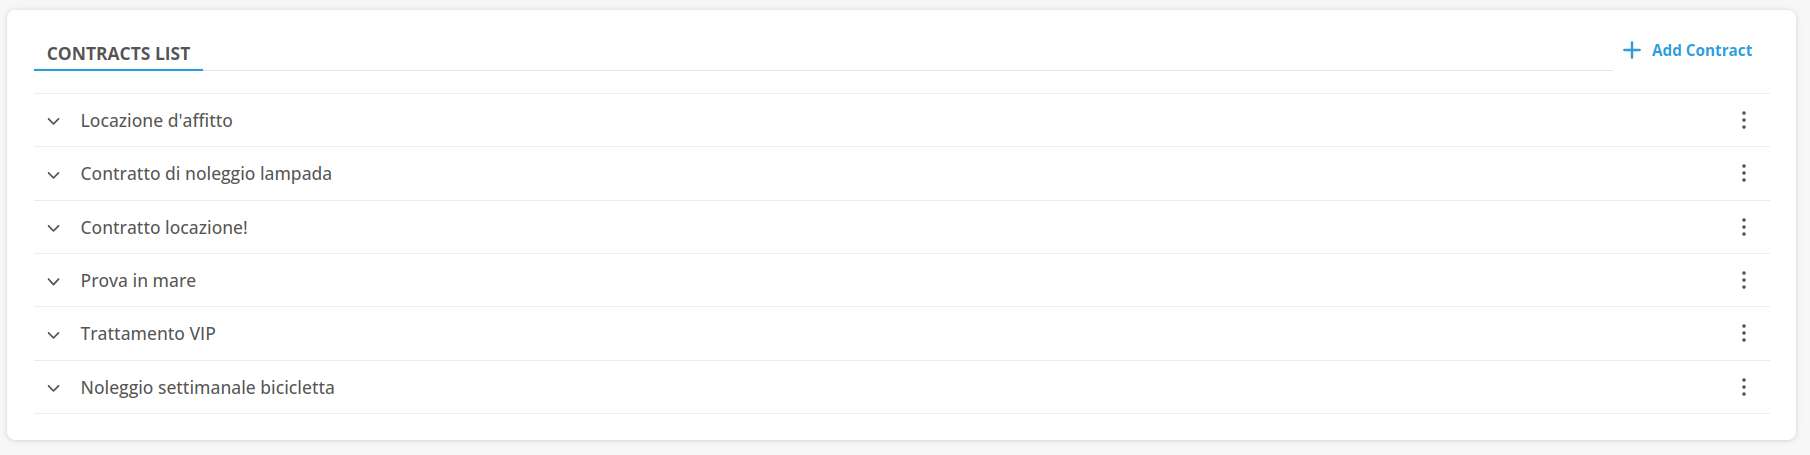Open options menu for Contratto di noleggio lampada

tap(1743, 173)
